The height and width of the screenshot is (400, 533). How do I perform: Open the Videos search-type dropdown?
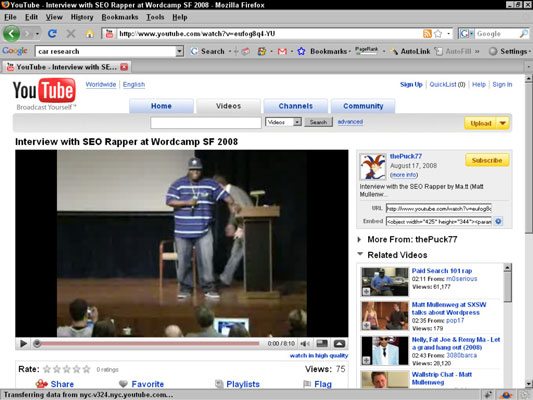pyautogui.click(x=297, y=122)
